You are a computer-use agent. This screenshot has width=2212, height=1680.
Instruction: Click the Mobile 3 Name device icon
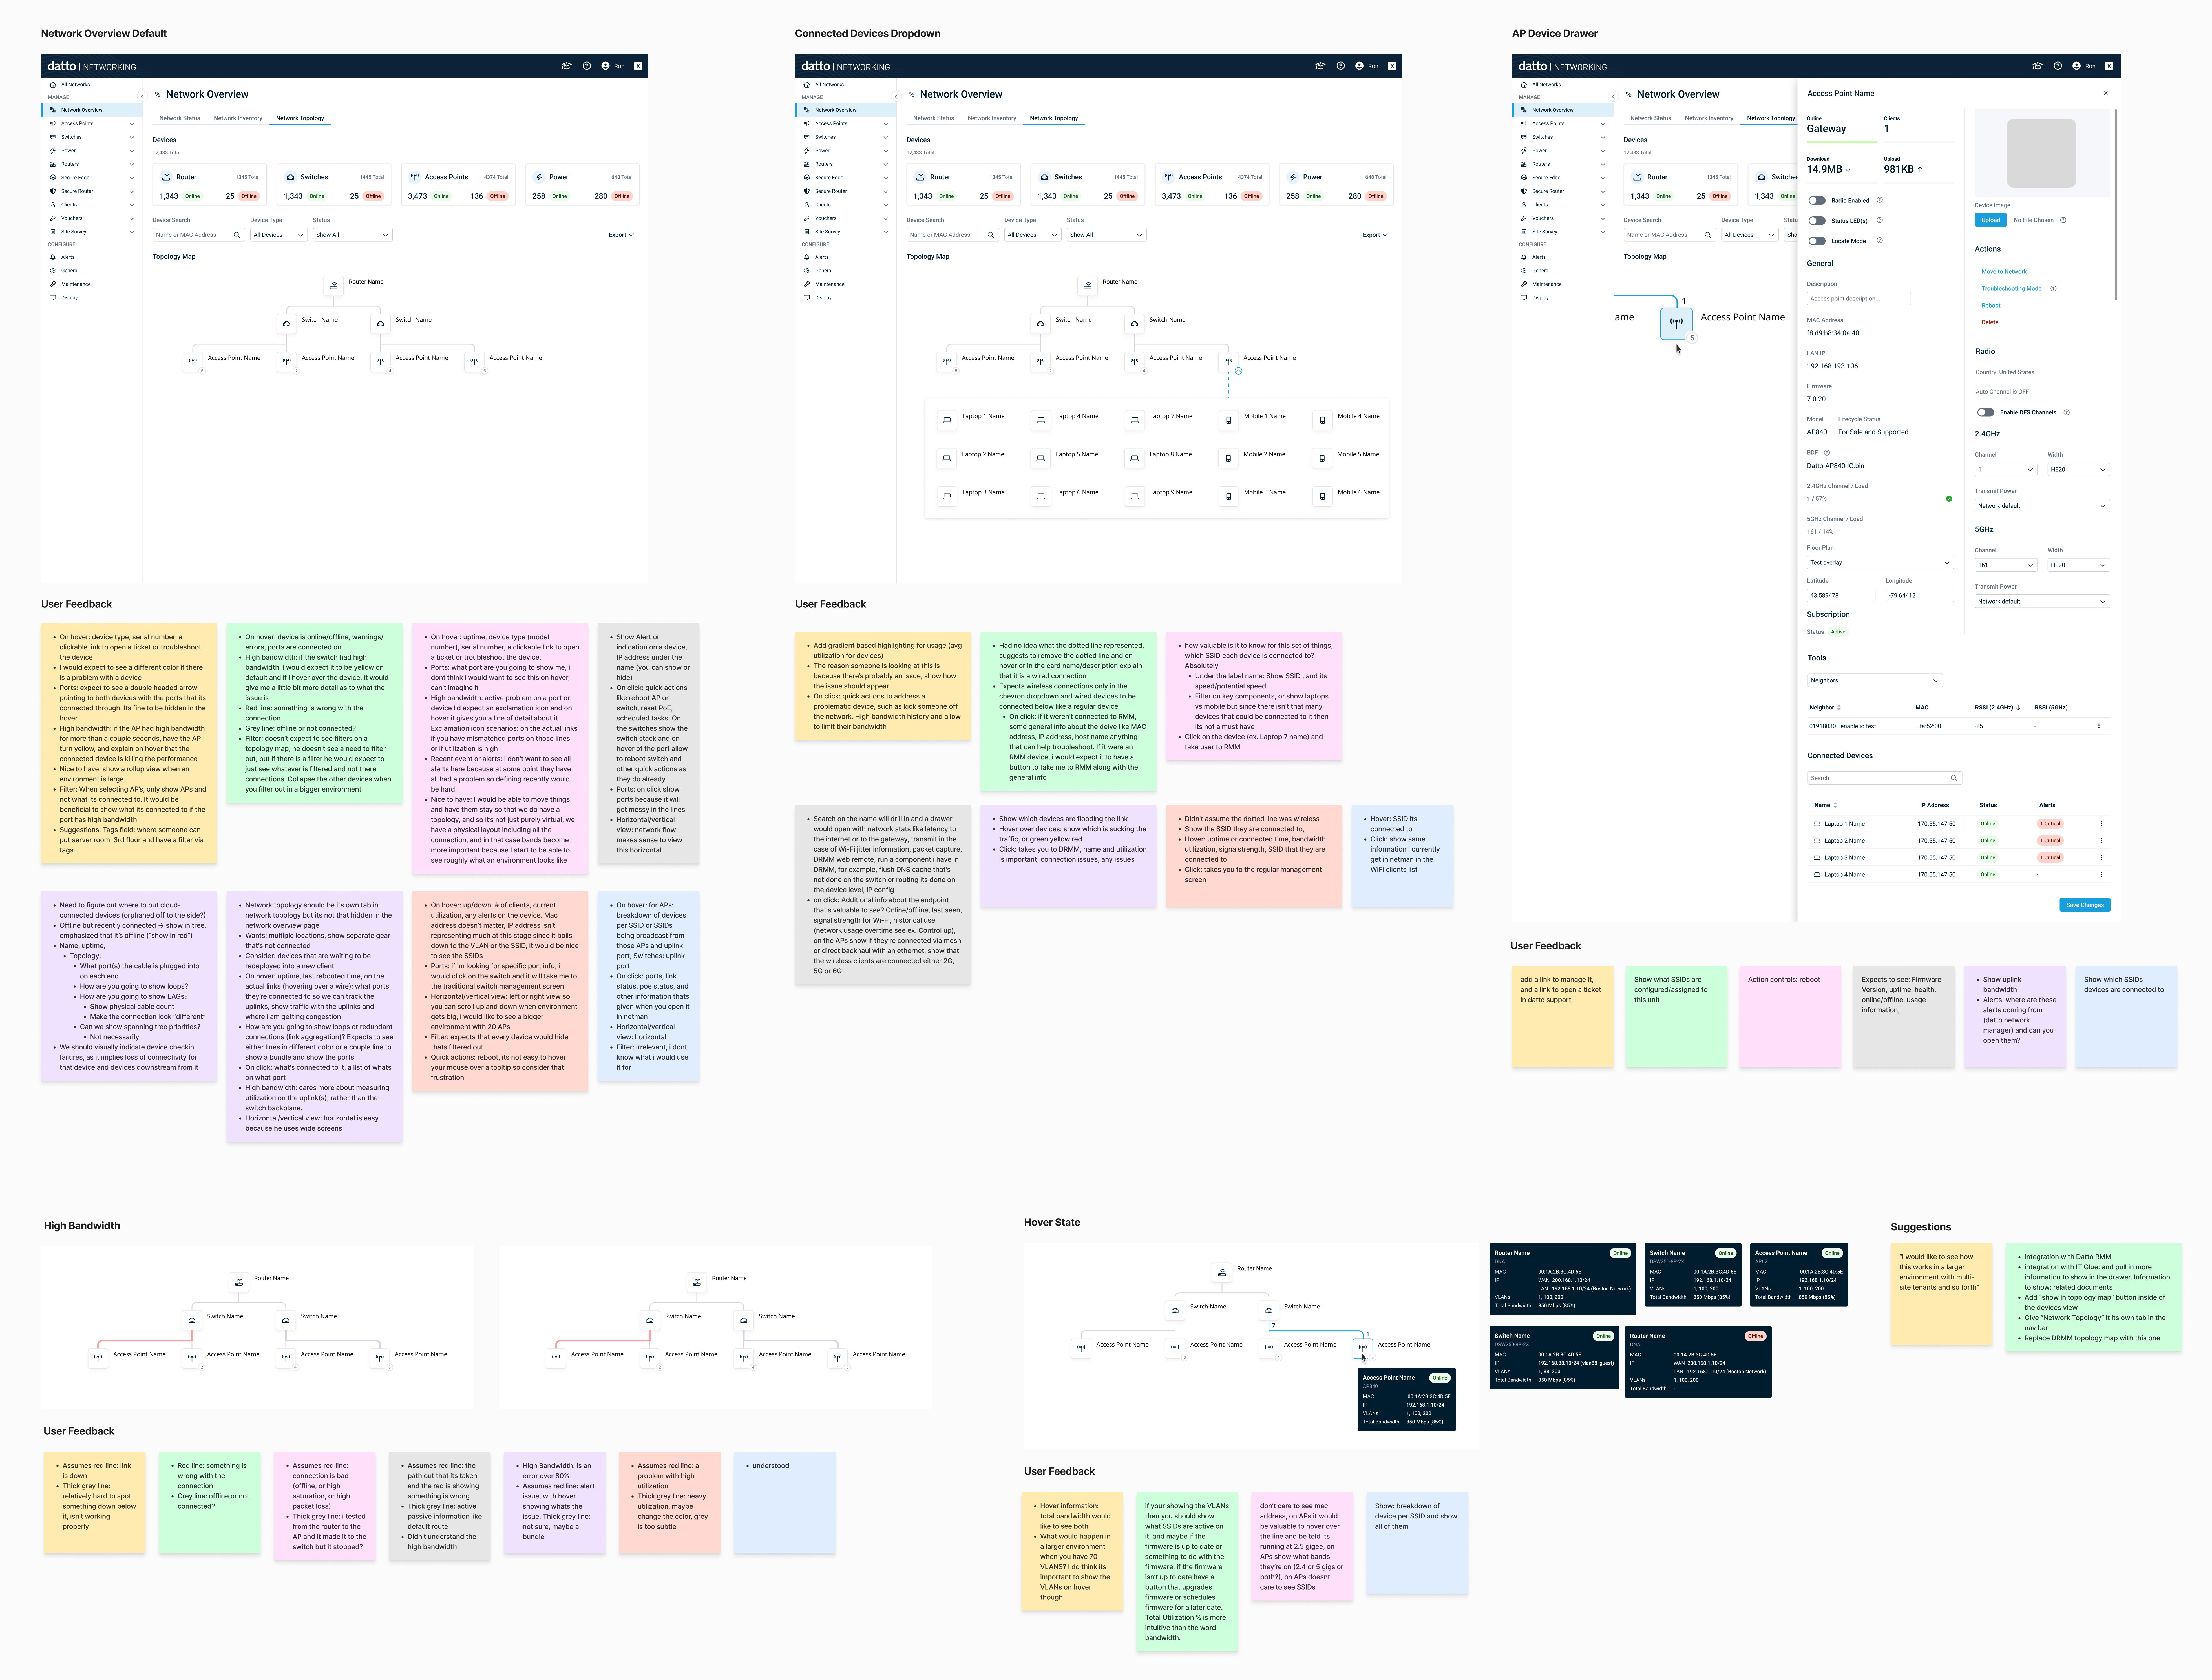coord(1229,496)
